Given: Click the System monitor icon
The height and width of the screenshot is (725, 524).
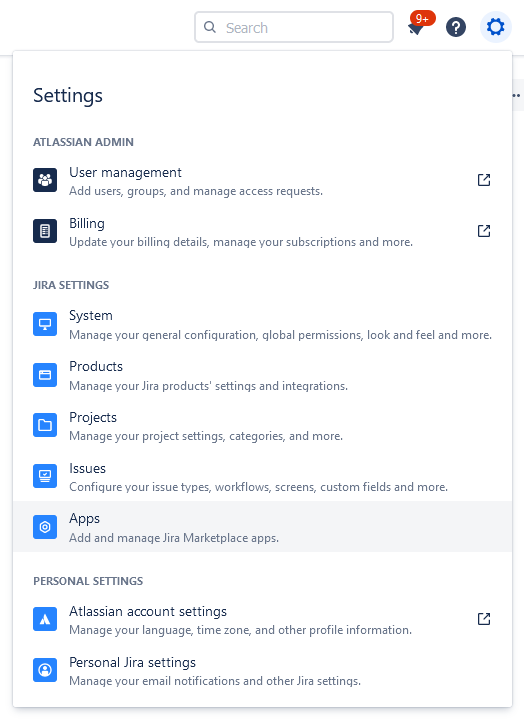Looking at the screenshot, I should (45, 324).
